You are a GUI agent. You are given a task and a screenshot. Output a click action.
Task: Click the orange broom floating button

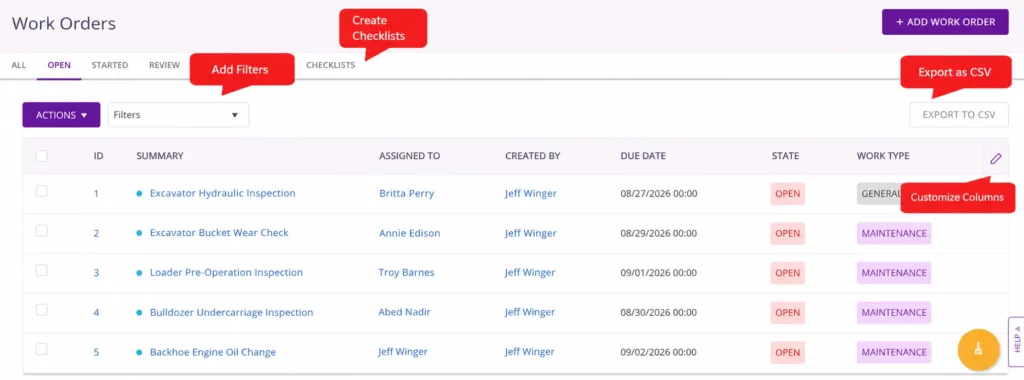[x=978, y=350]
